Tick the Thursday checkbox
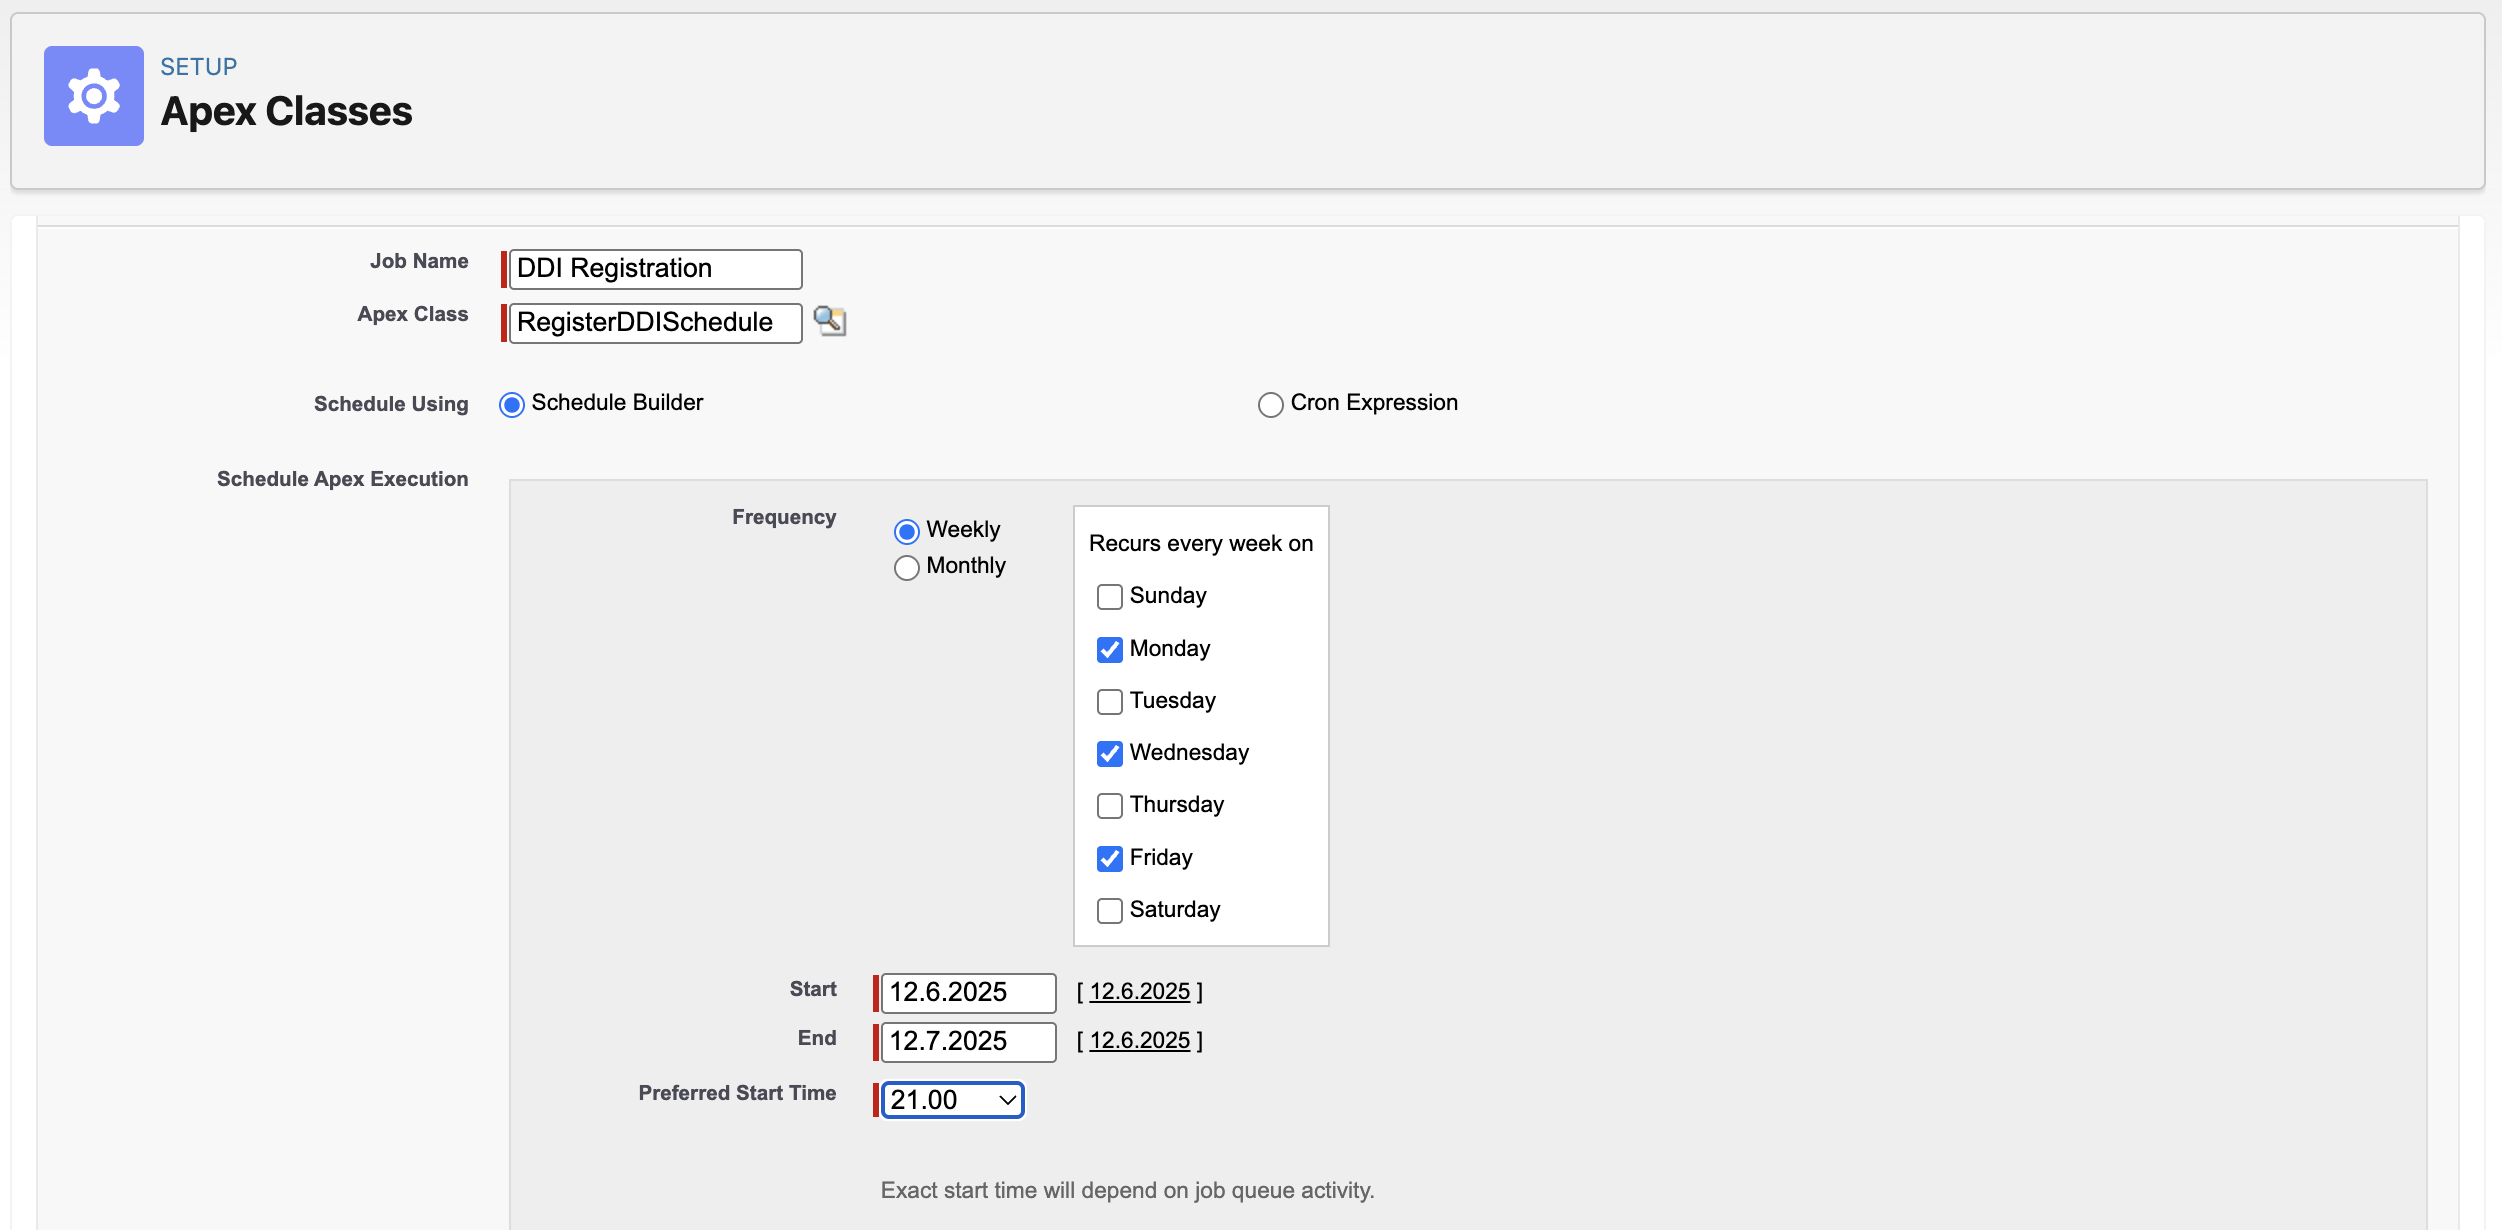2502x1230 pixels. [1109, 805]
